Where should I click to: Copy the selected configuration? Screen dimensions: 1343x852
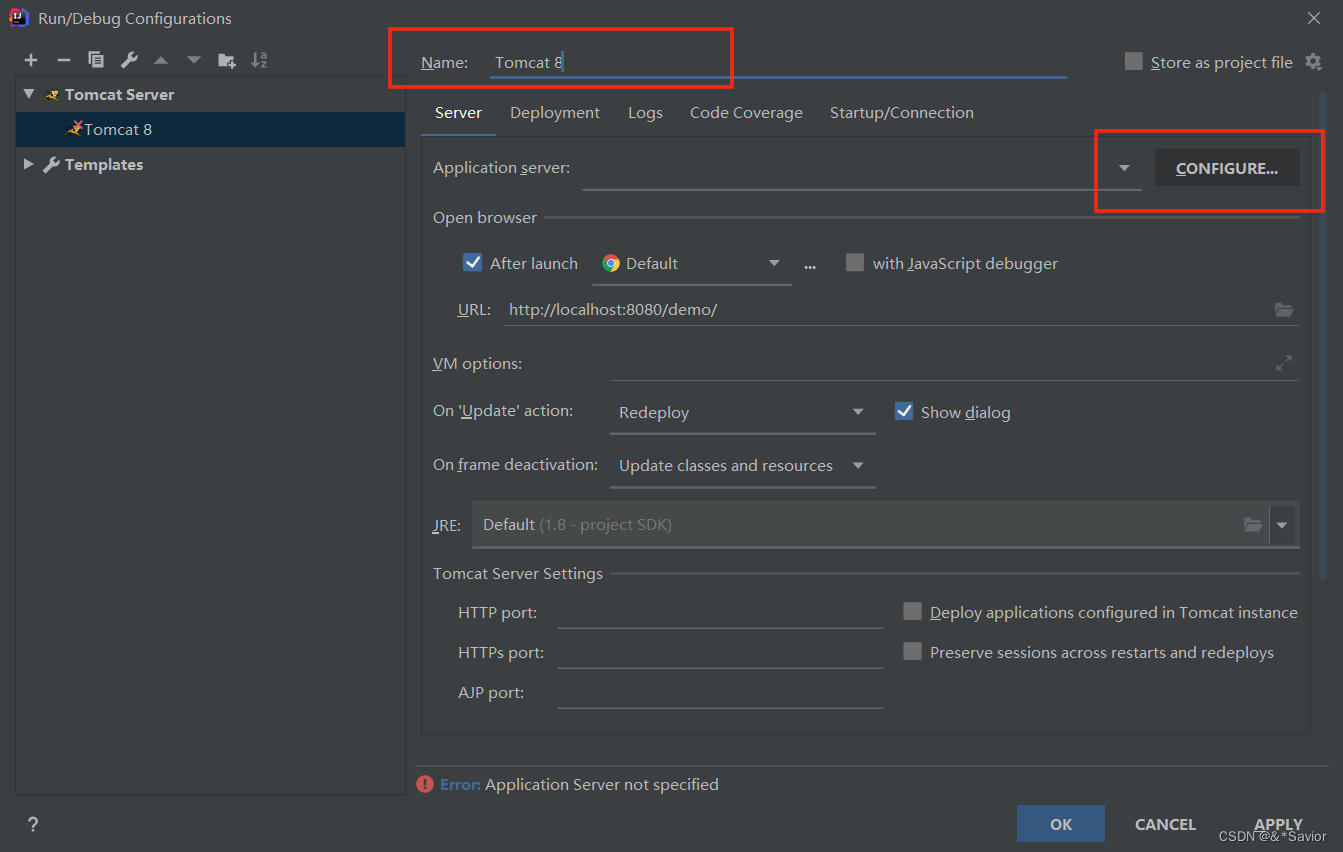[x=96, y=60]
